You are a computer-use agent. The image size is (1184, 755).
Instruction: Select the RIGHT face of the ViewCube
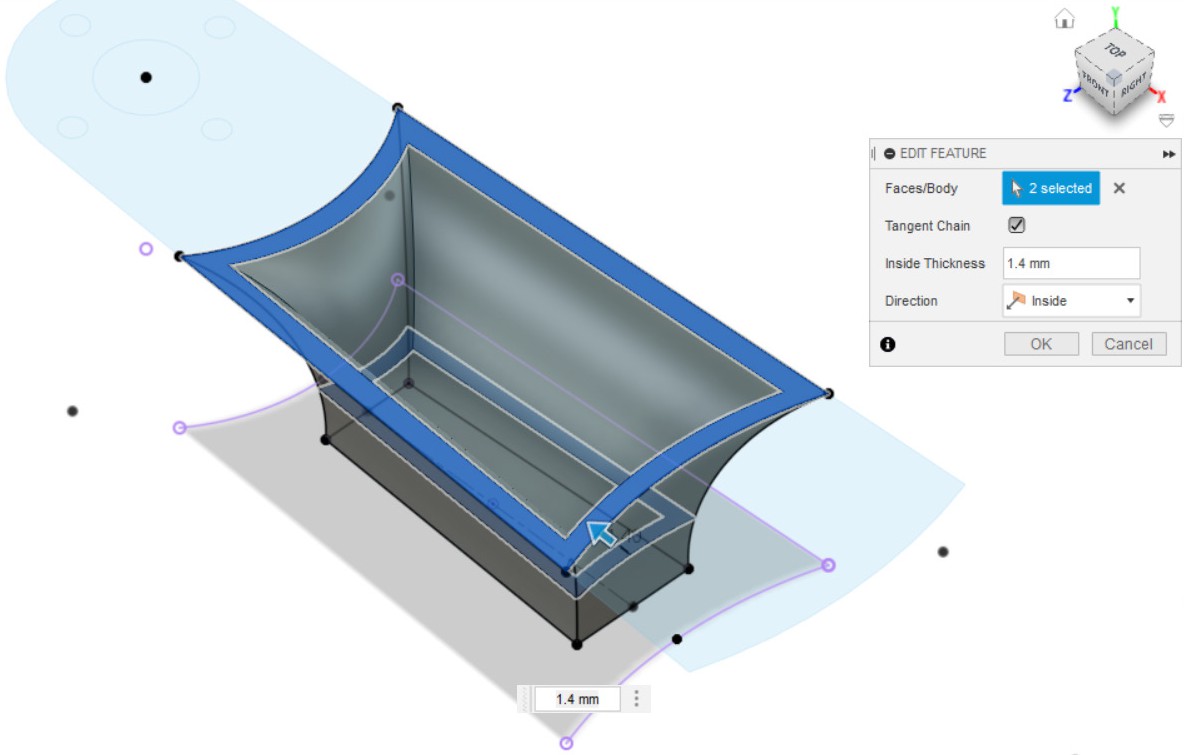(1133, 84)
